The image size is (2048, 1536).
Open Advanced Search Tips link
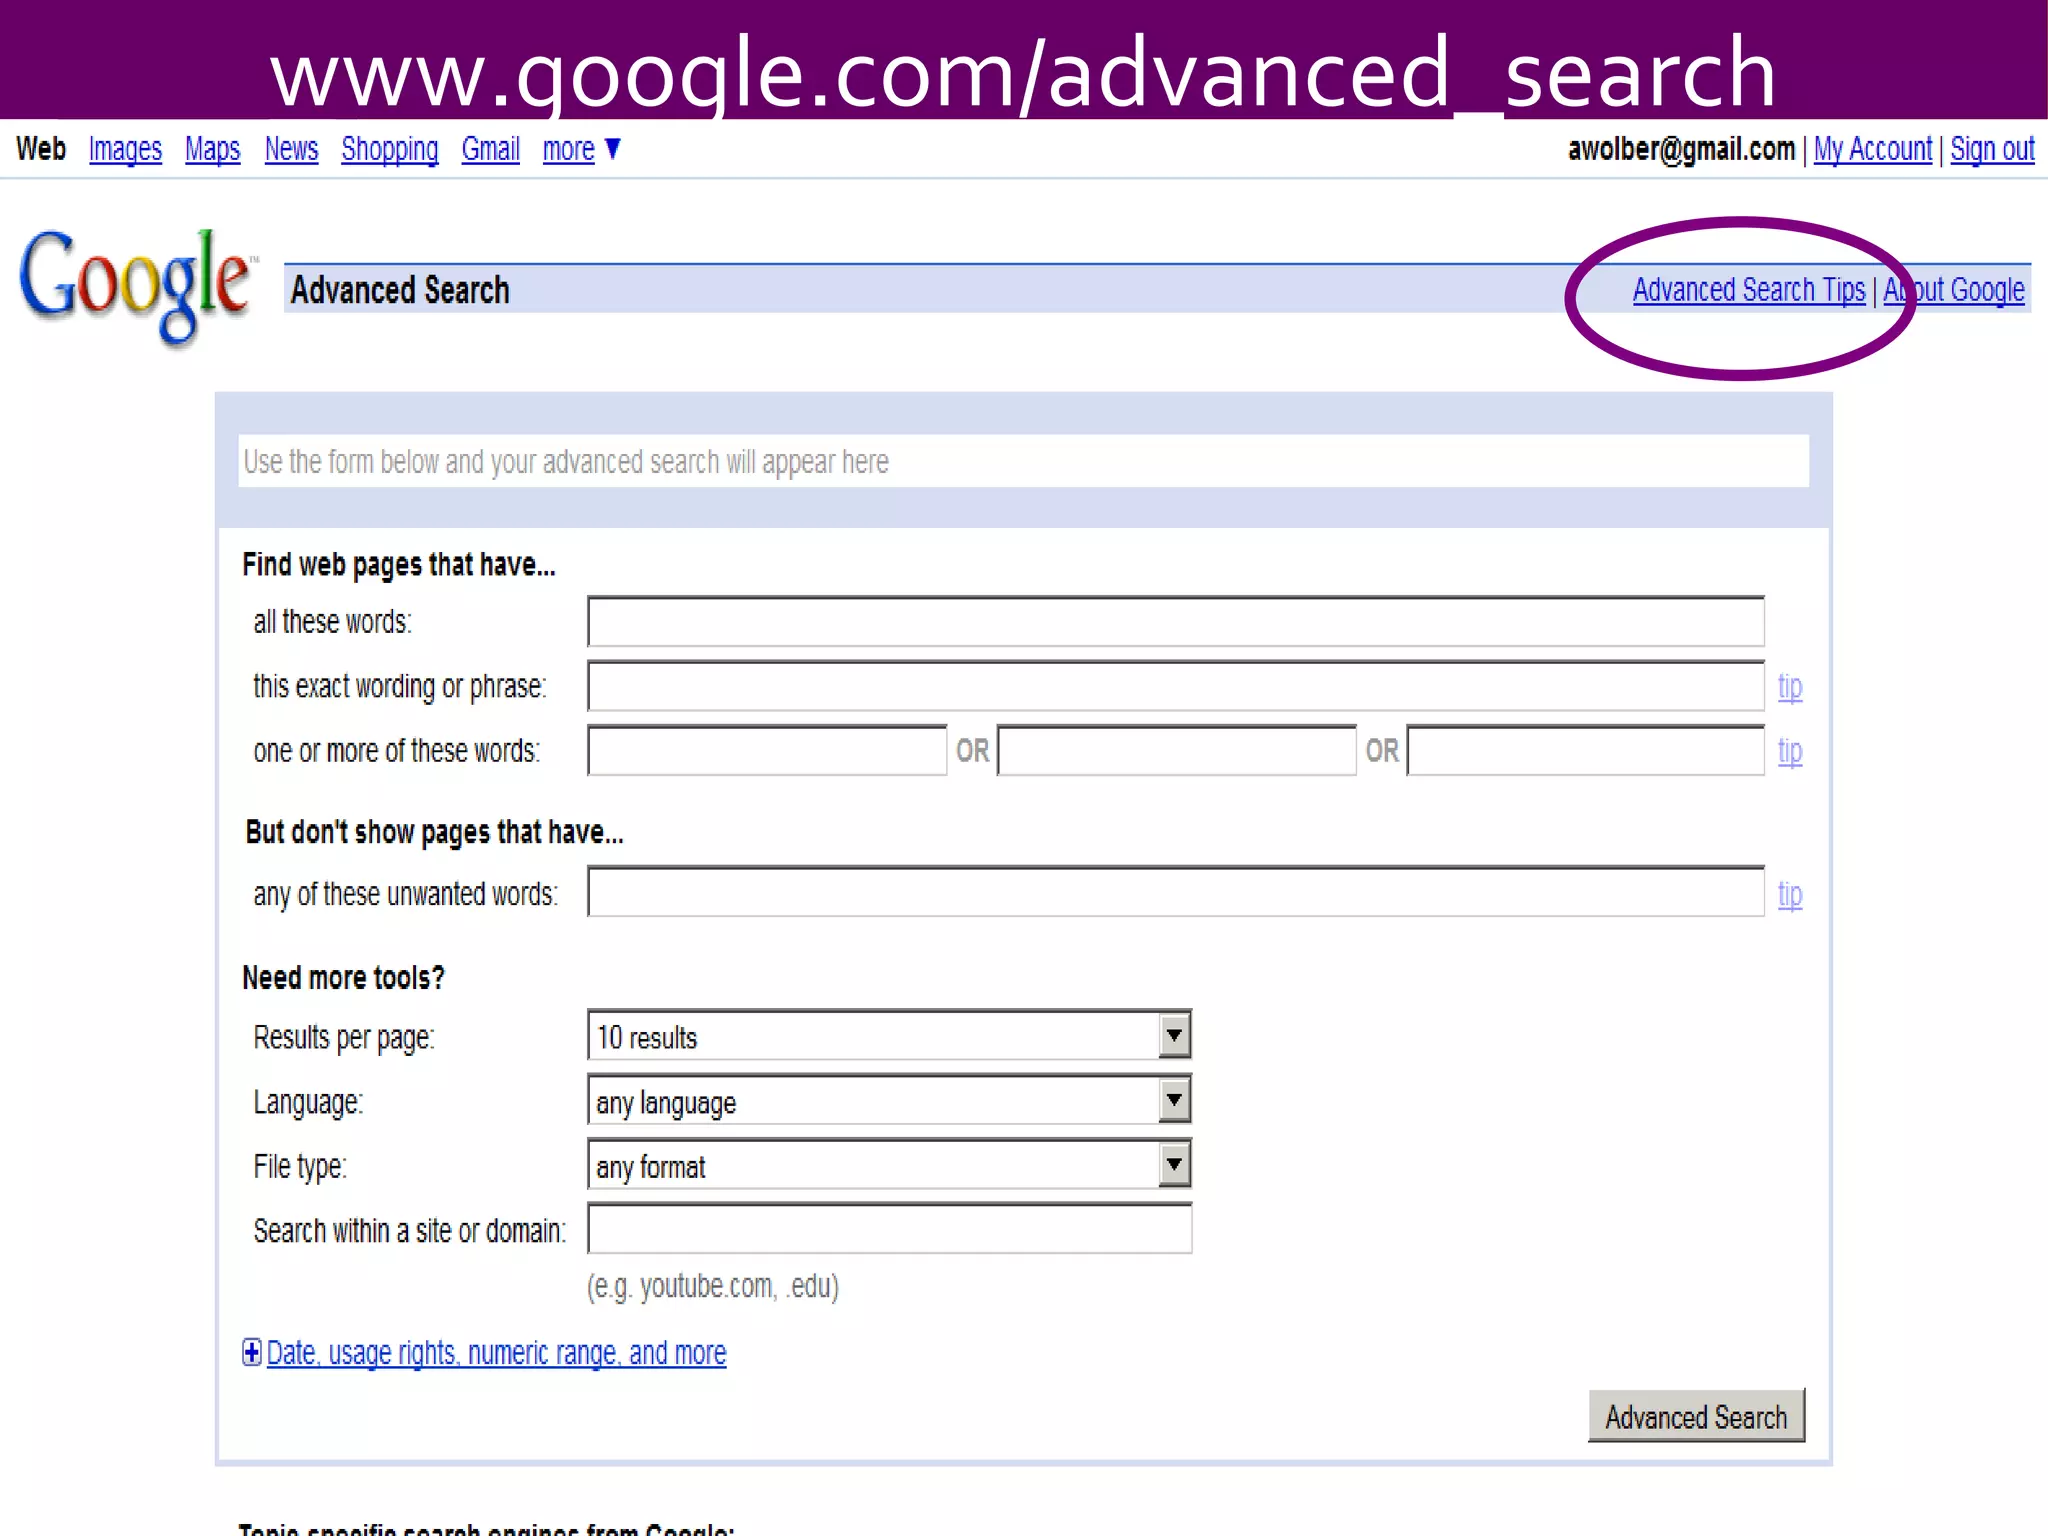click(x=1748, y=290)
